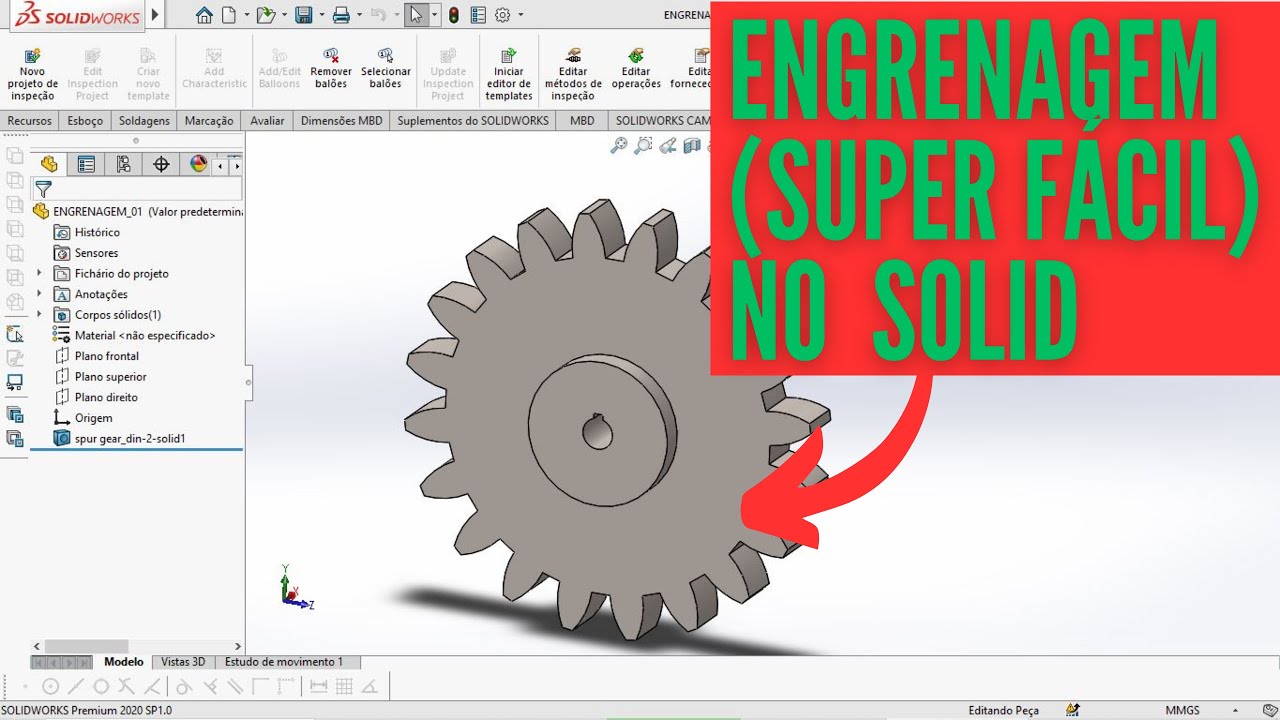Open the Save dropdown arrow
Viewport: 1280px width, 720px height.
point(322,16)
